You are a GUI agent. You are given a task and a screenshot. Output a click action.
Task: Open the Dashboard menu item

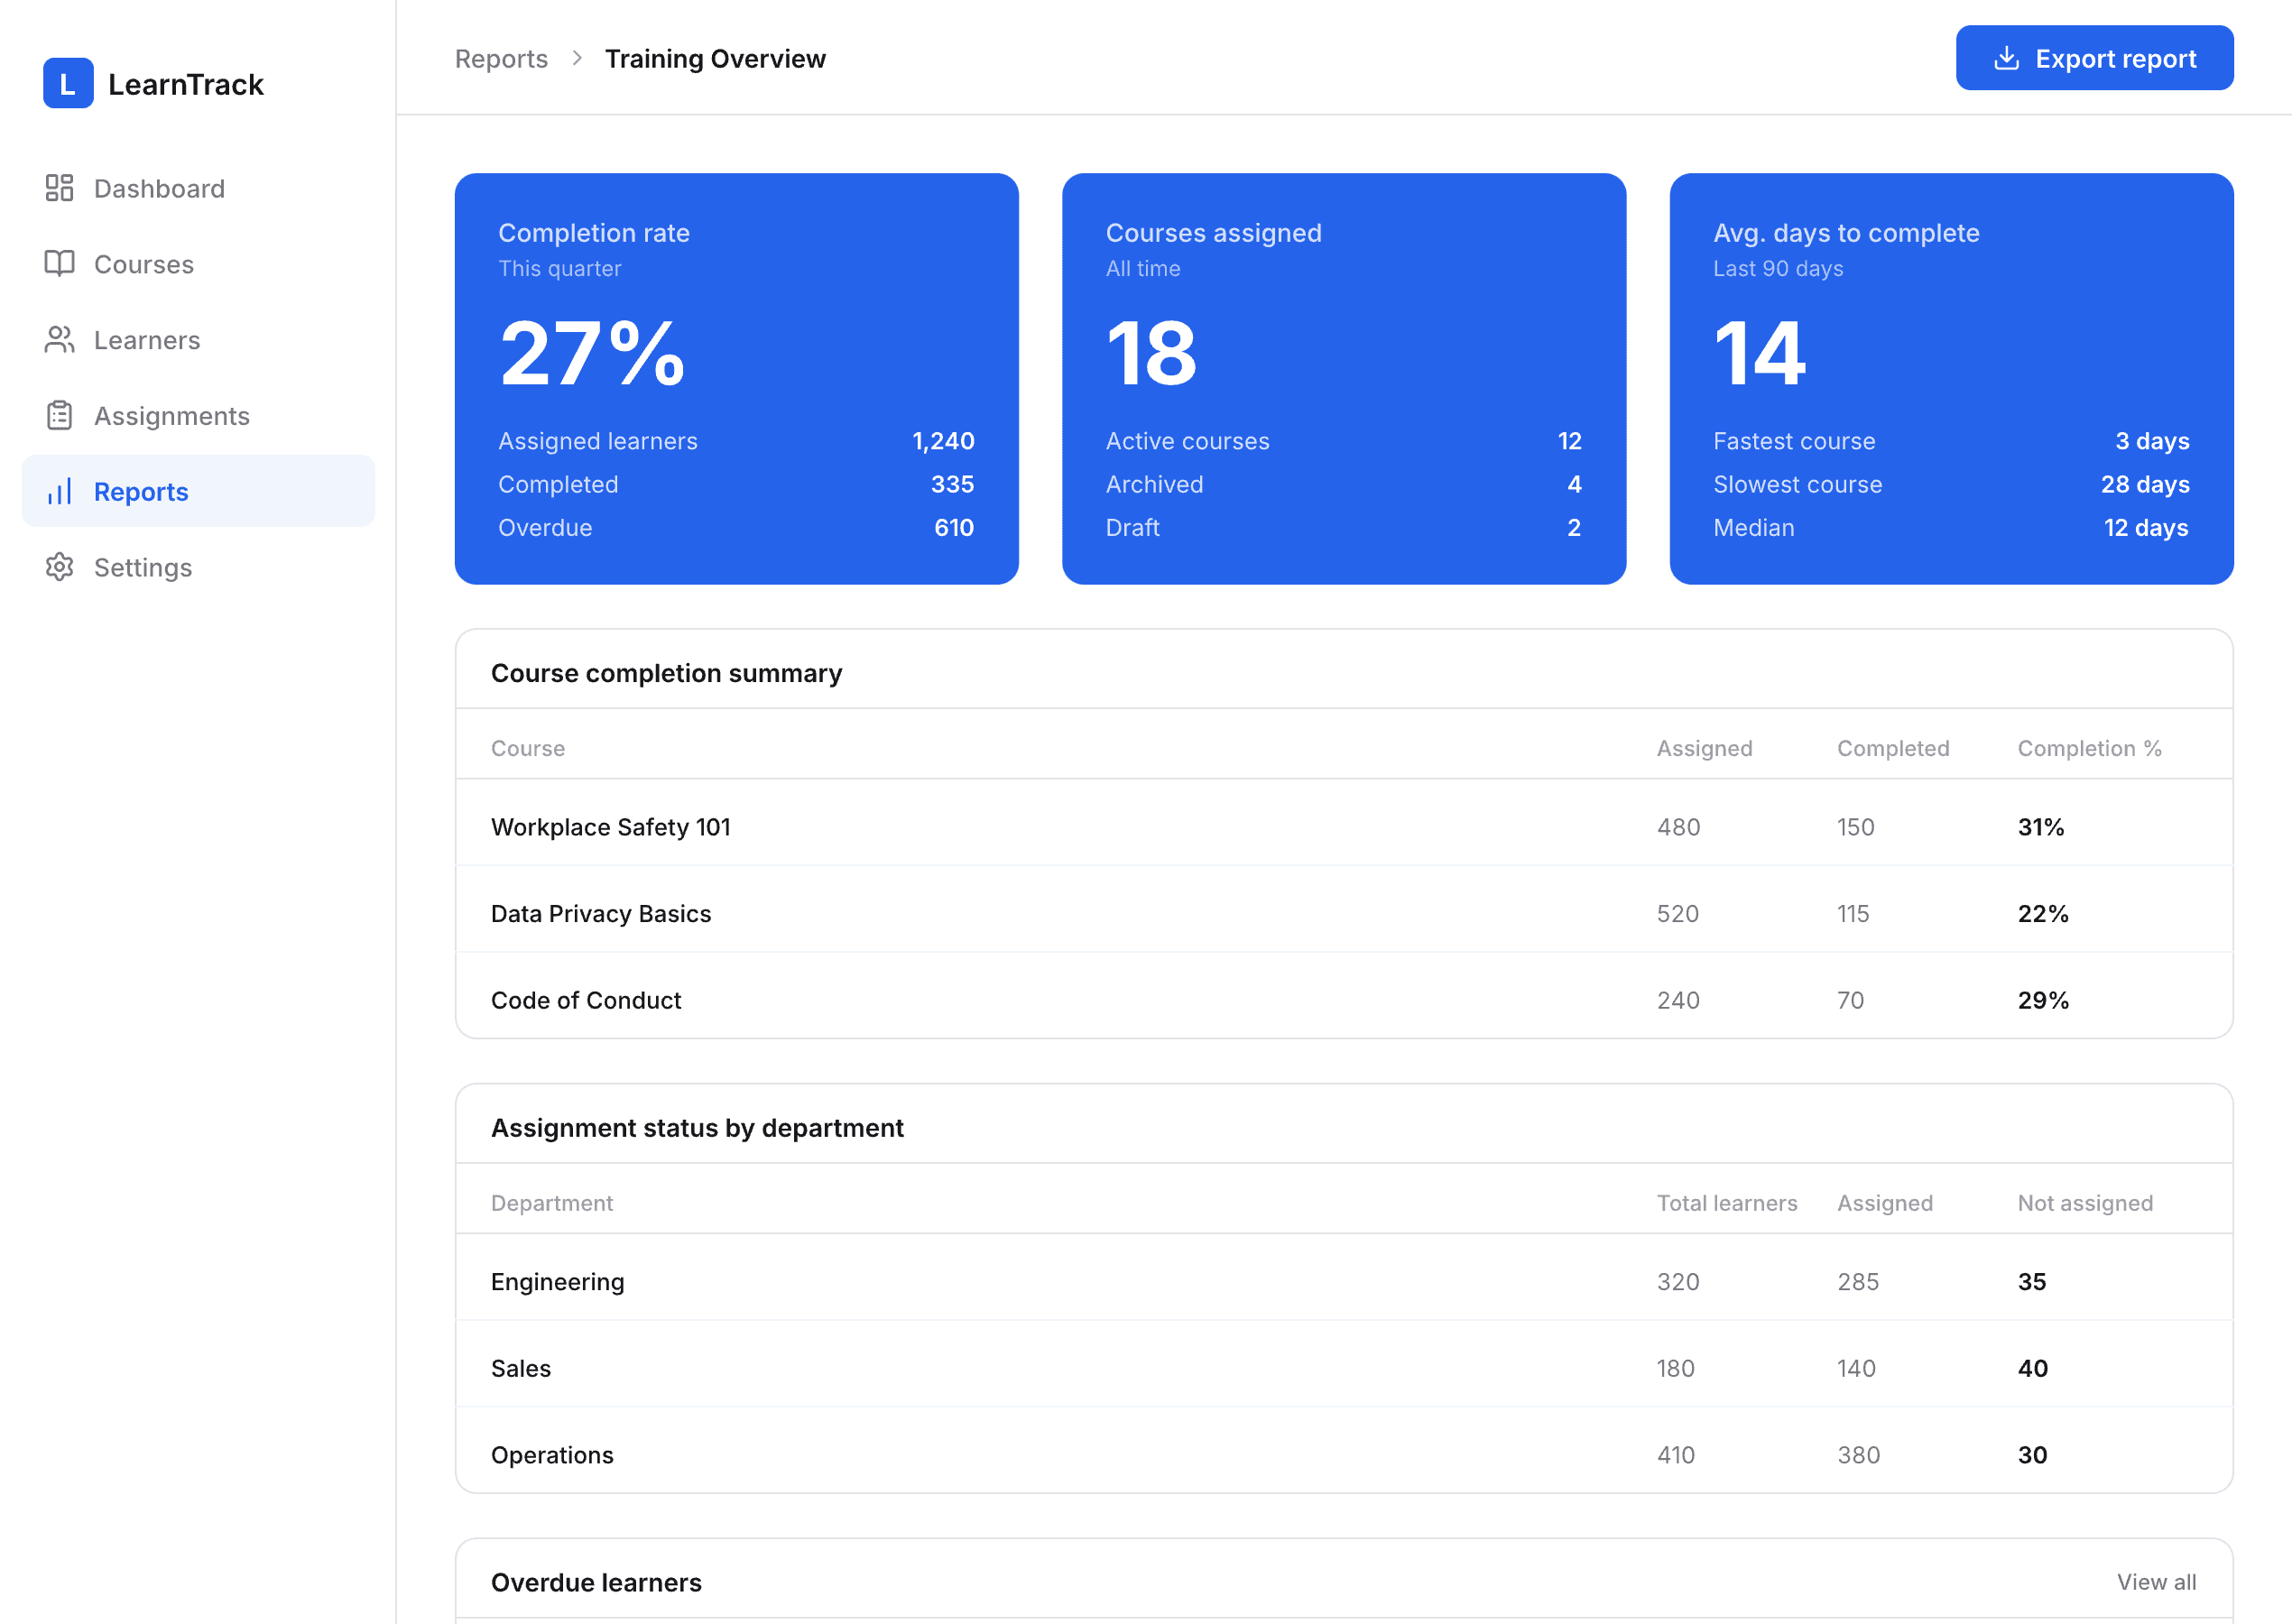pyautogui.click(x=159, y=188)
